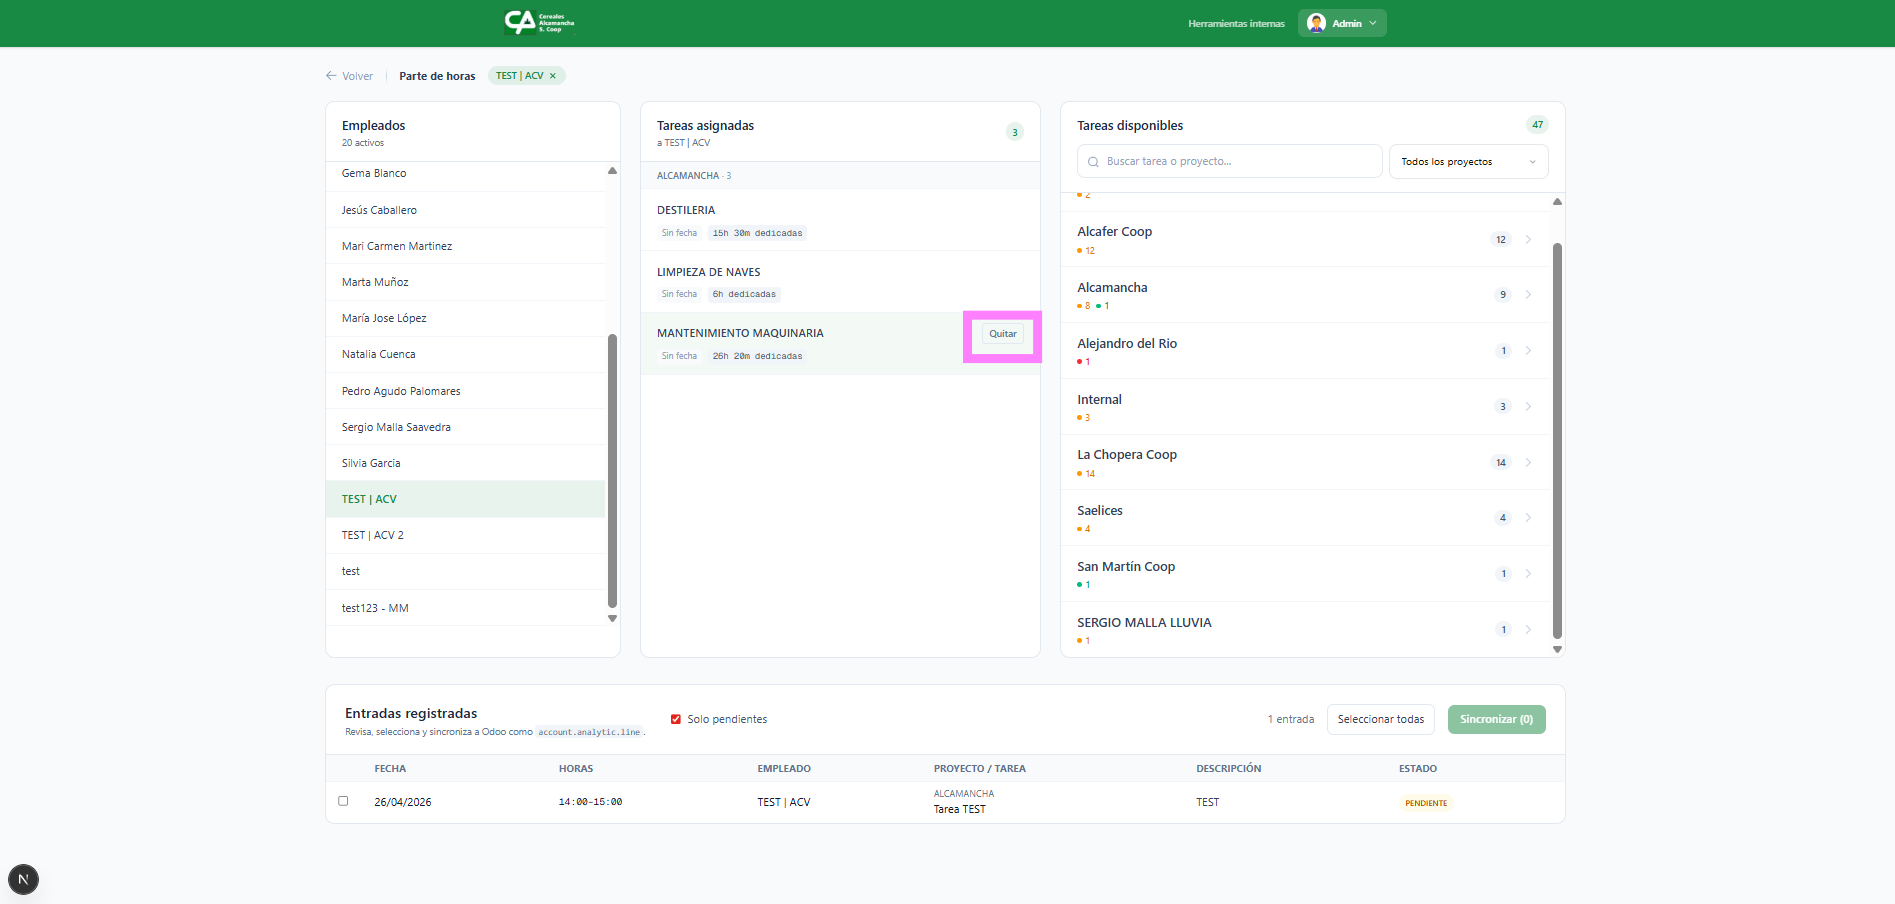Remove the TEST | ACV filter chip
The height and width of the screenshot is (904, 1895).
pos(553,76)
